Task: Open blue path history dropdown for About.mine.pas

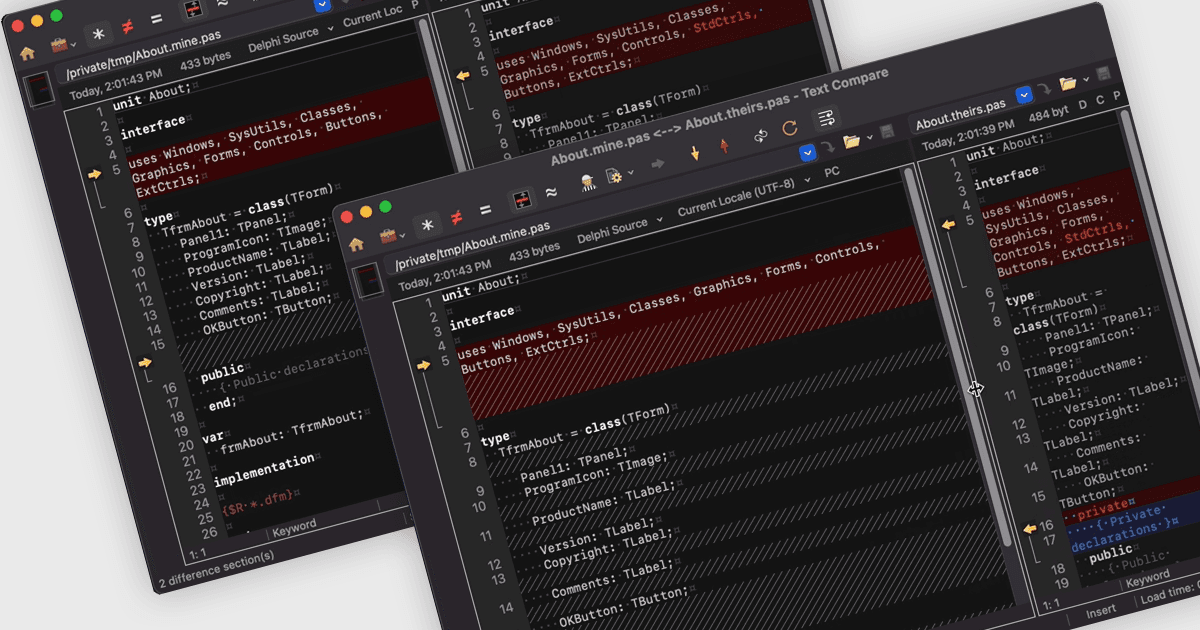Action: (x=808, y=153)
